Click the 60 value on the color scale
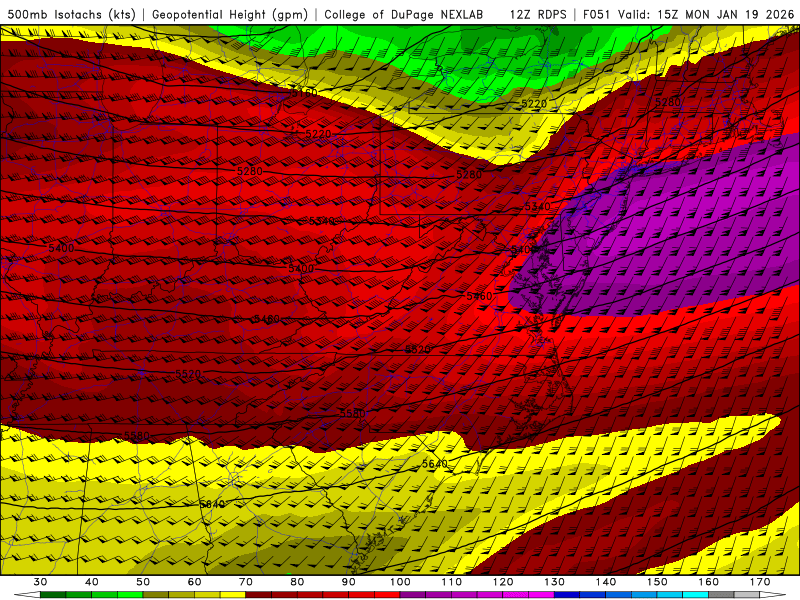The height and width of the screenshot is (600, 800). (x=194, y=582)
